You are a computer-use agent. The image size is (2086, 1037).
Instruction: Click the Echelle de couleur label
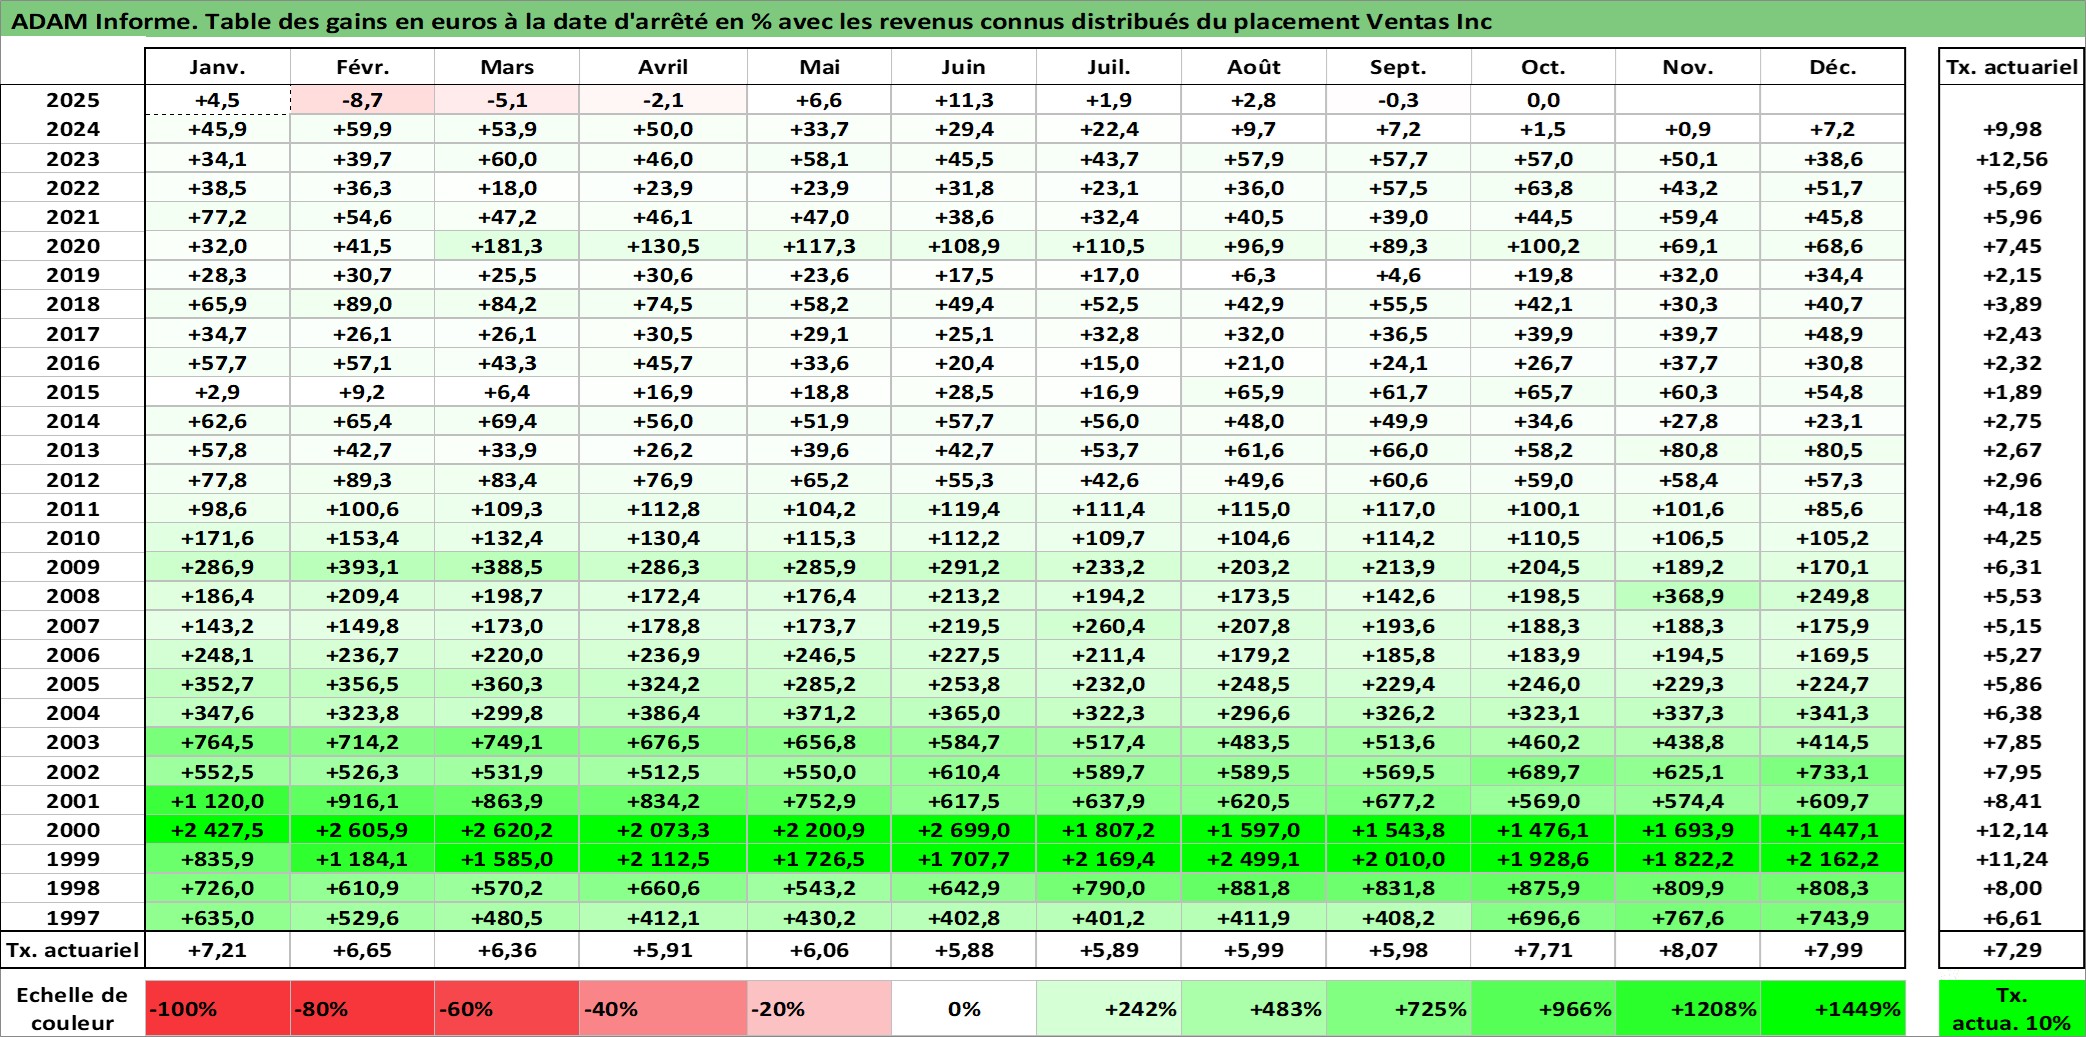pyautogui.click(x=73, y=1008)
